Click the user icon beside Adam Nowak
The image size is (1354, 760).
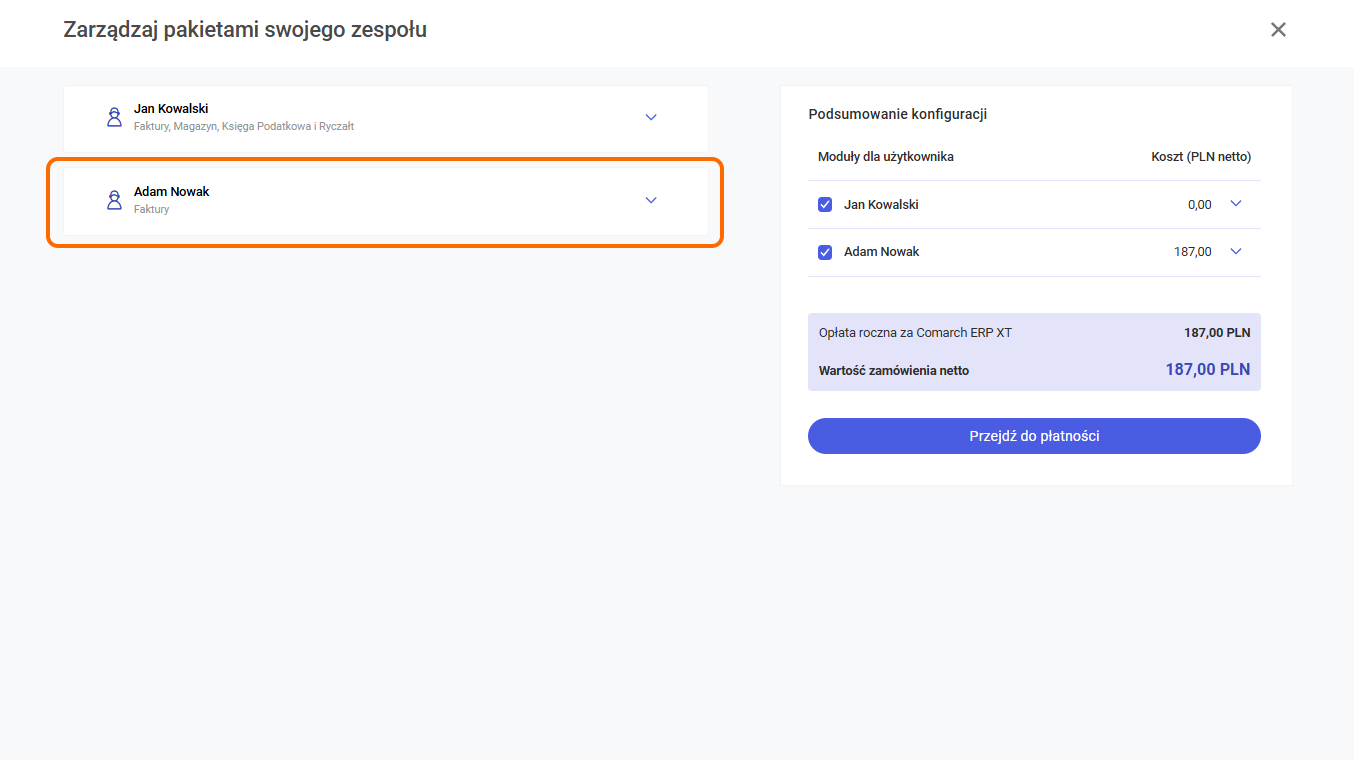[x=114, y=200]
